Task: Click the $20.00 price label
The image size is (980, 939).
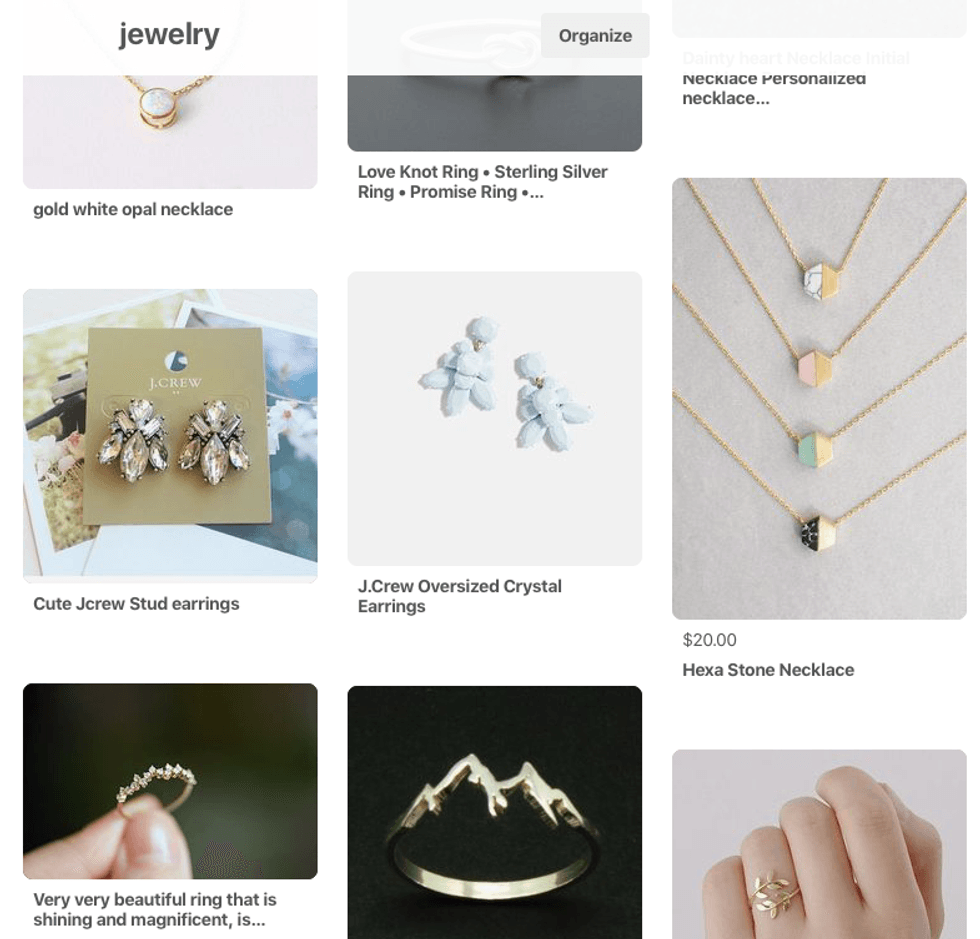Action: tap(709, 640)
